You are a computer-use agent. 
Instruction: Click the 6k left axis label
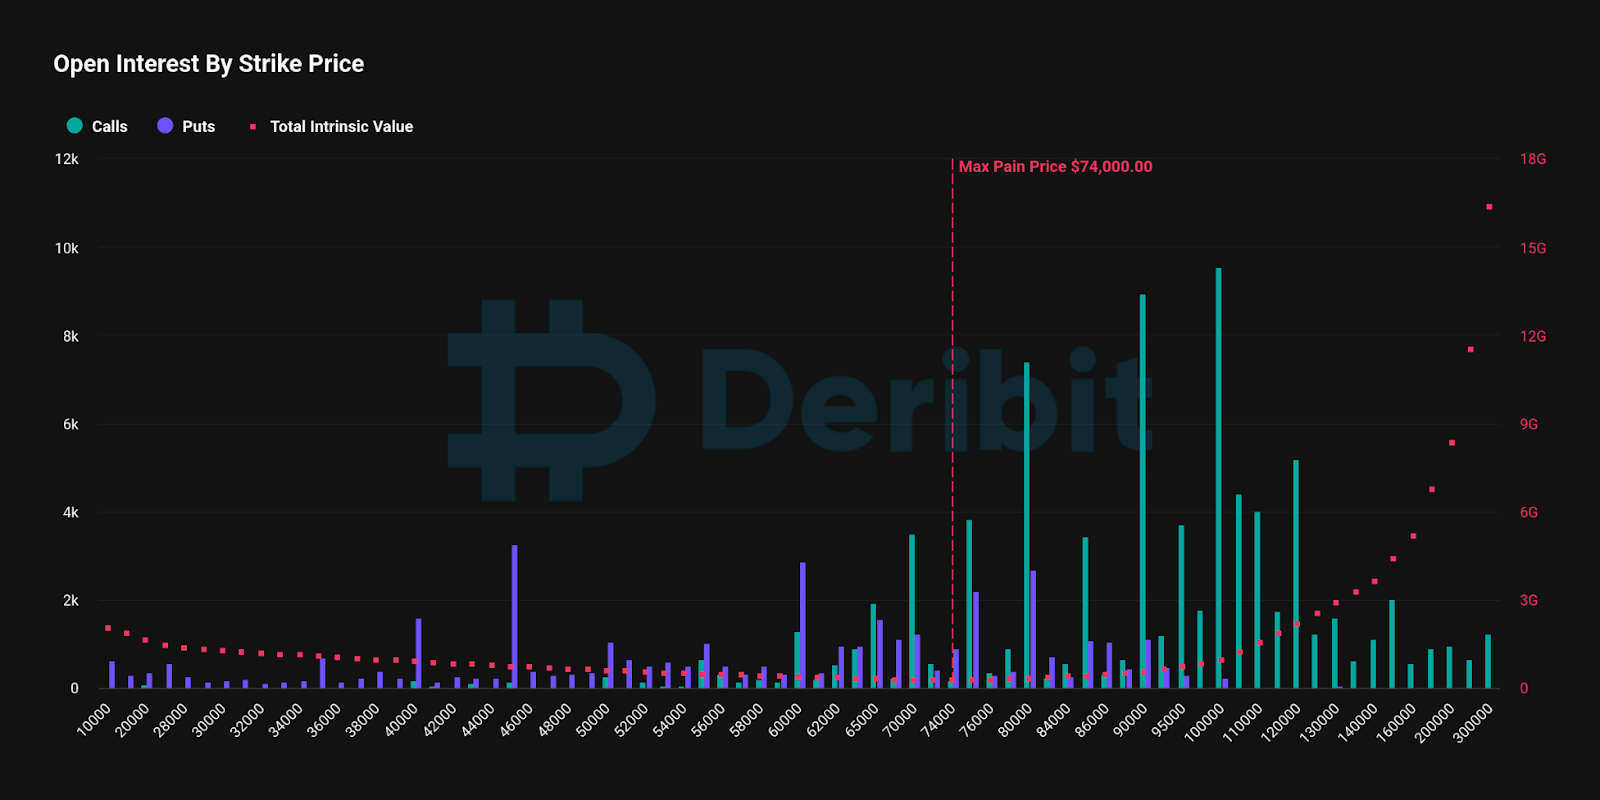(x=71, y=424)
